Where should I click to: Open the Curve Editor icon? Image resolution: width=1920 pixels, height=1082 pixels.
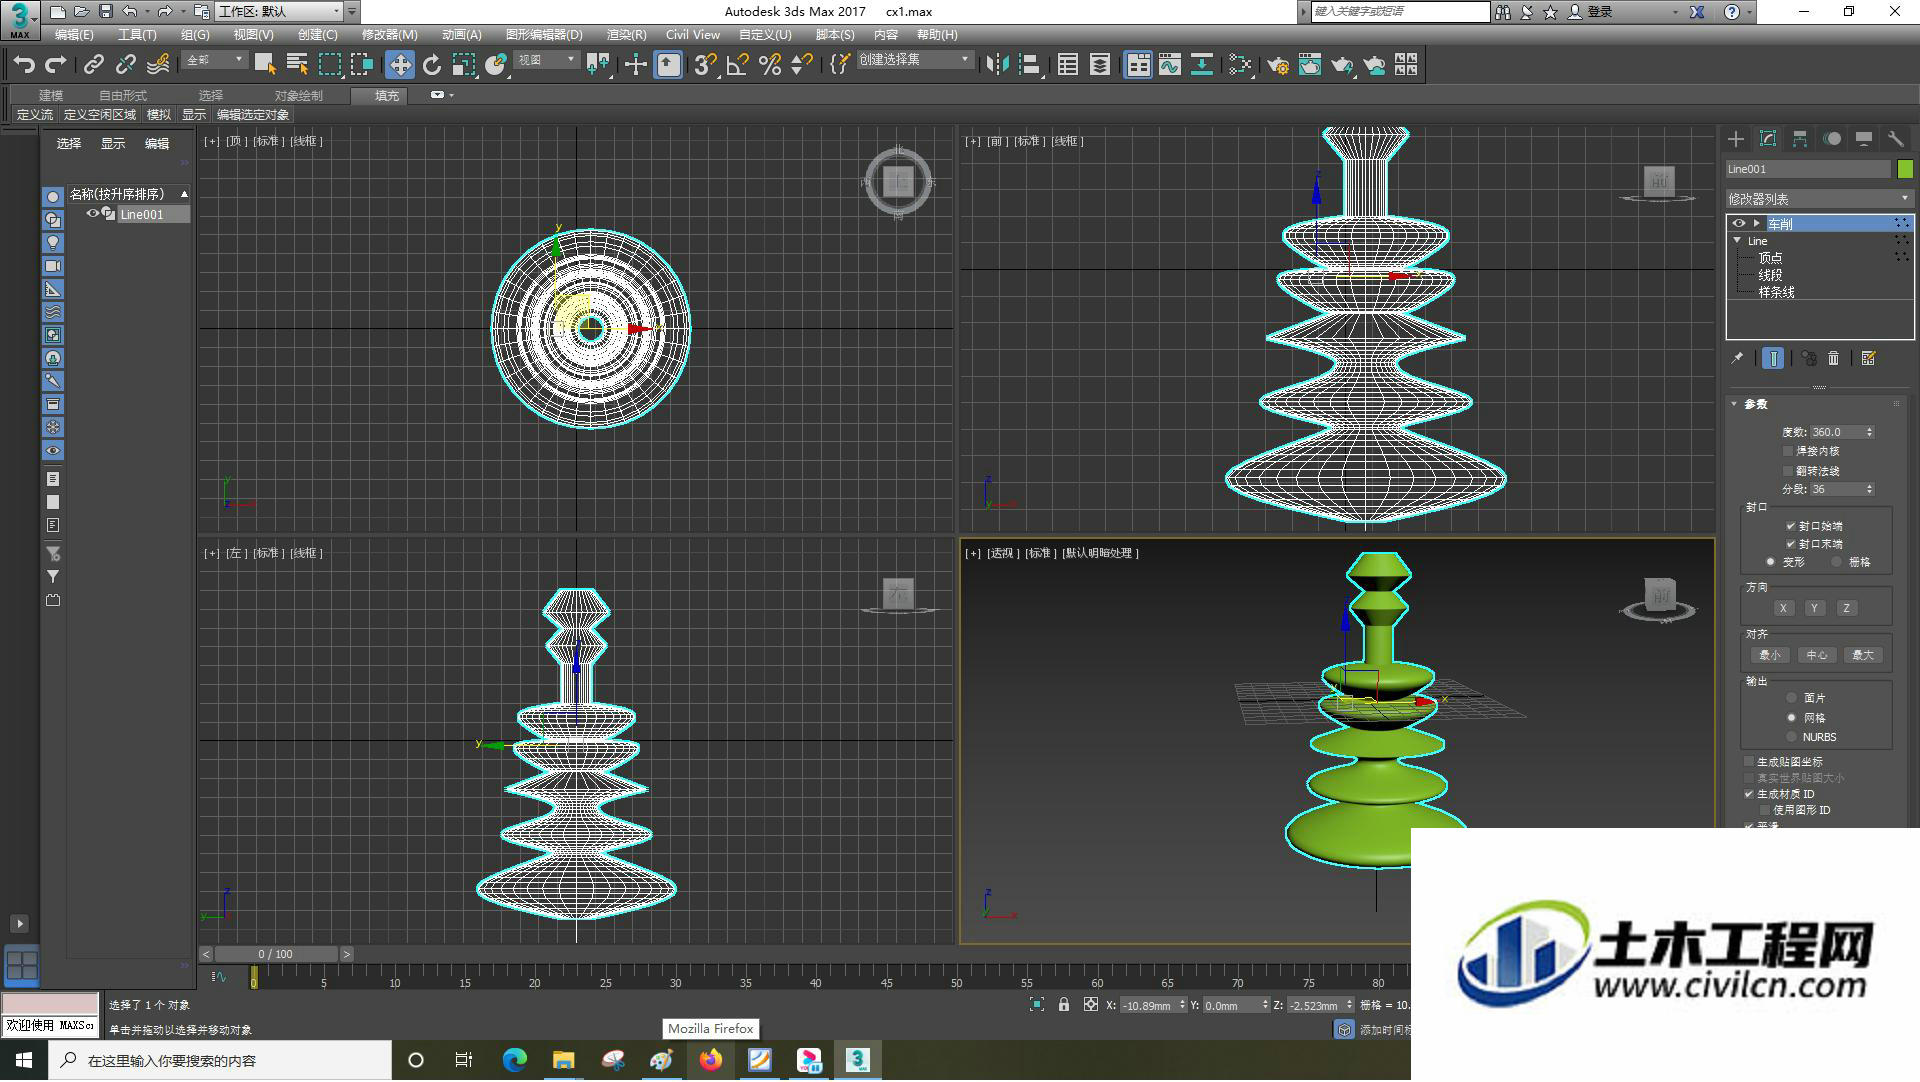(x=1170, y=65)
